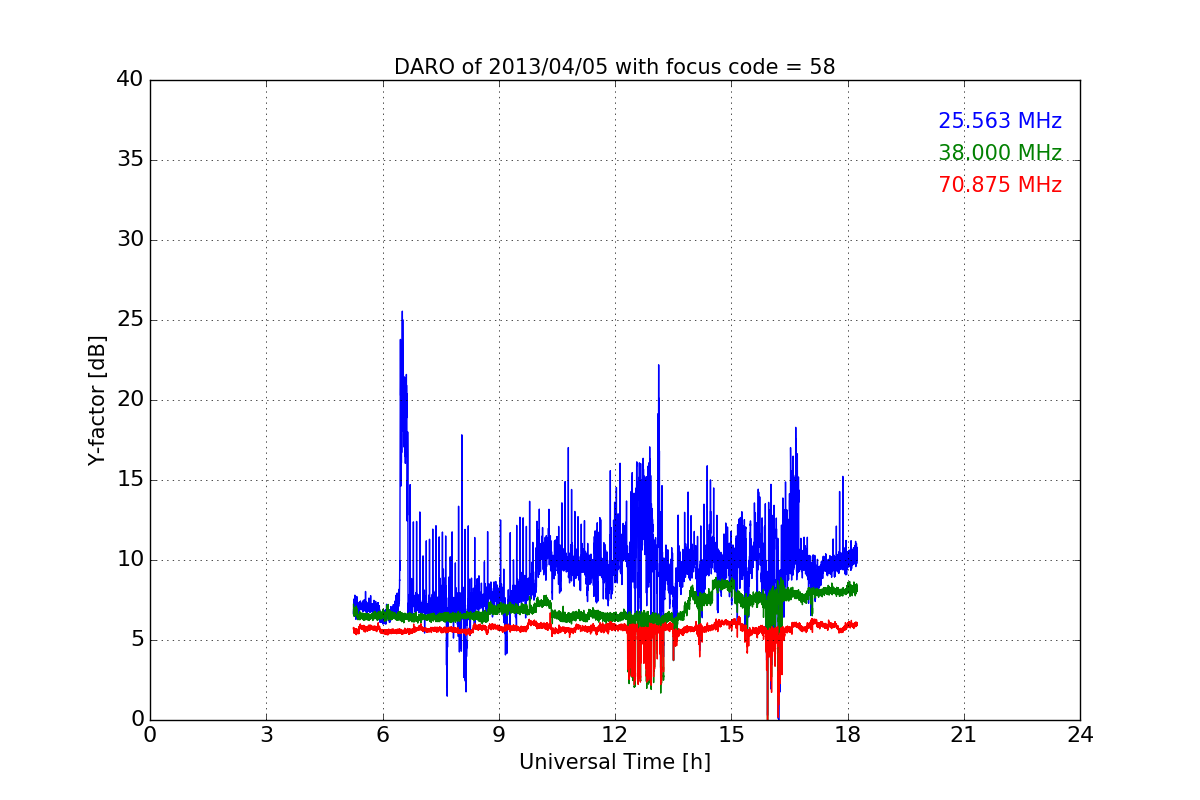
Task: Click the plot title 'DARO of 2013/04/05 with focus code = 58'
Action: click(x=614, y=67)
